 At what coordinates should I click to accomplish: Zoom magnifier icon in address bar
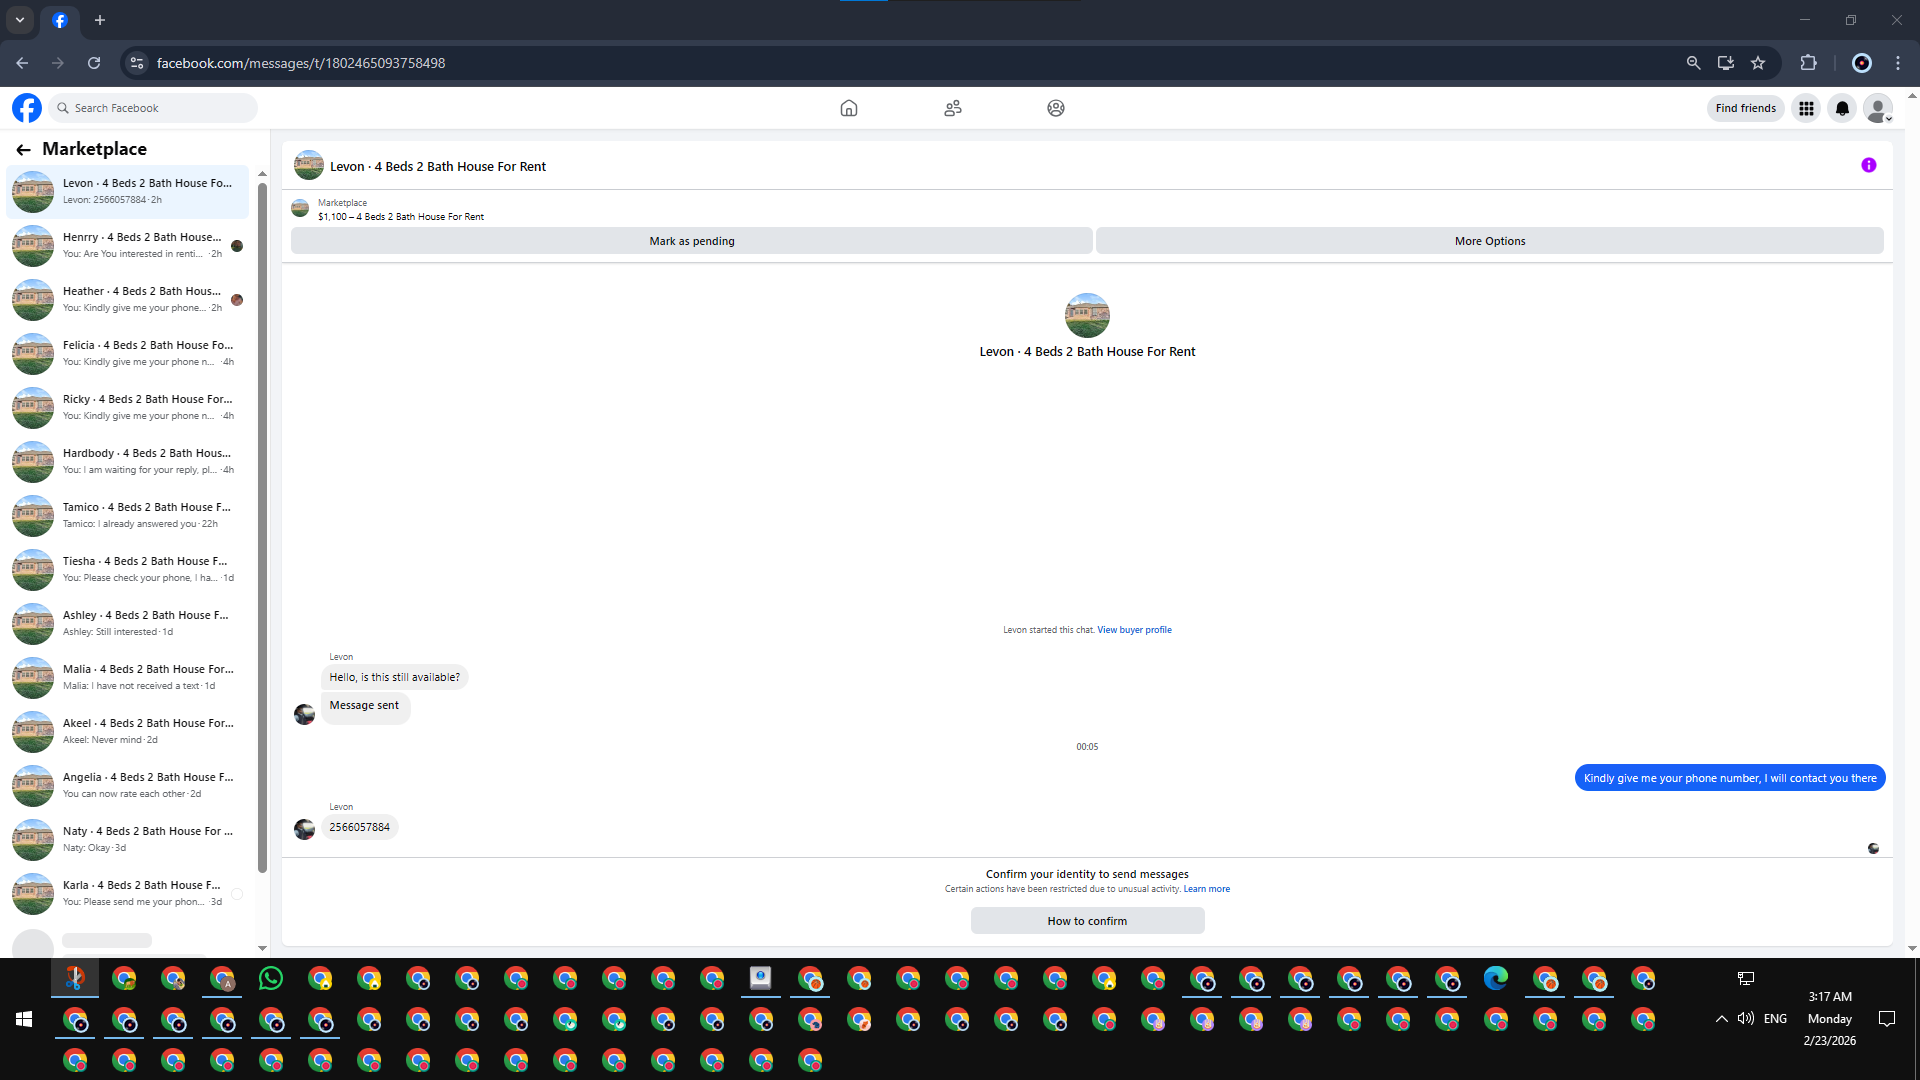point(1693,63)
